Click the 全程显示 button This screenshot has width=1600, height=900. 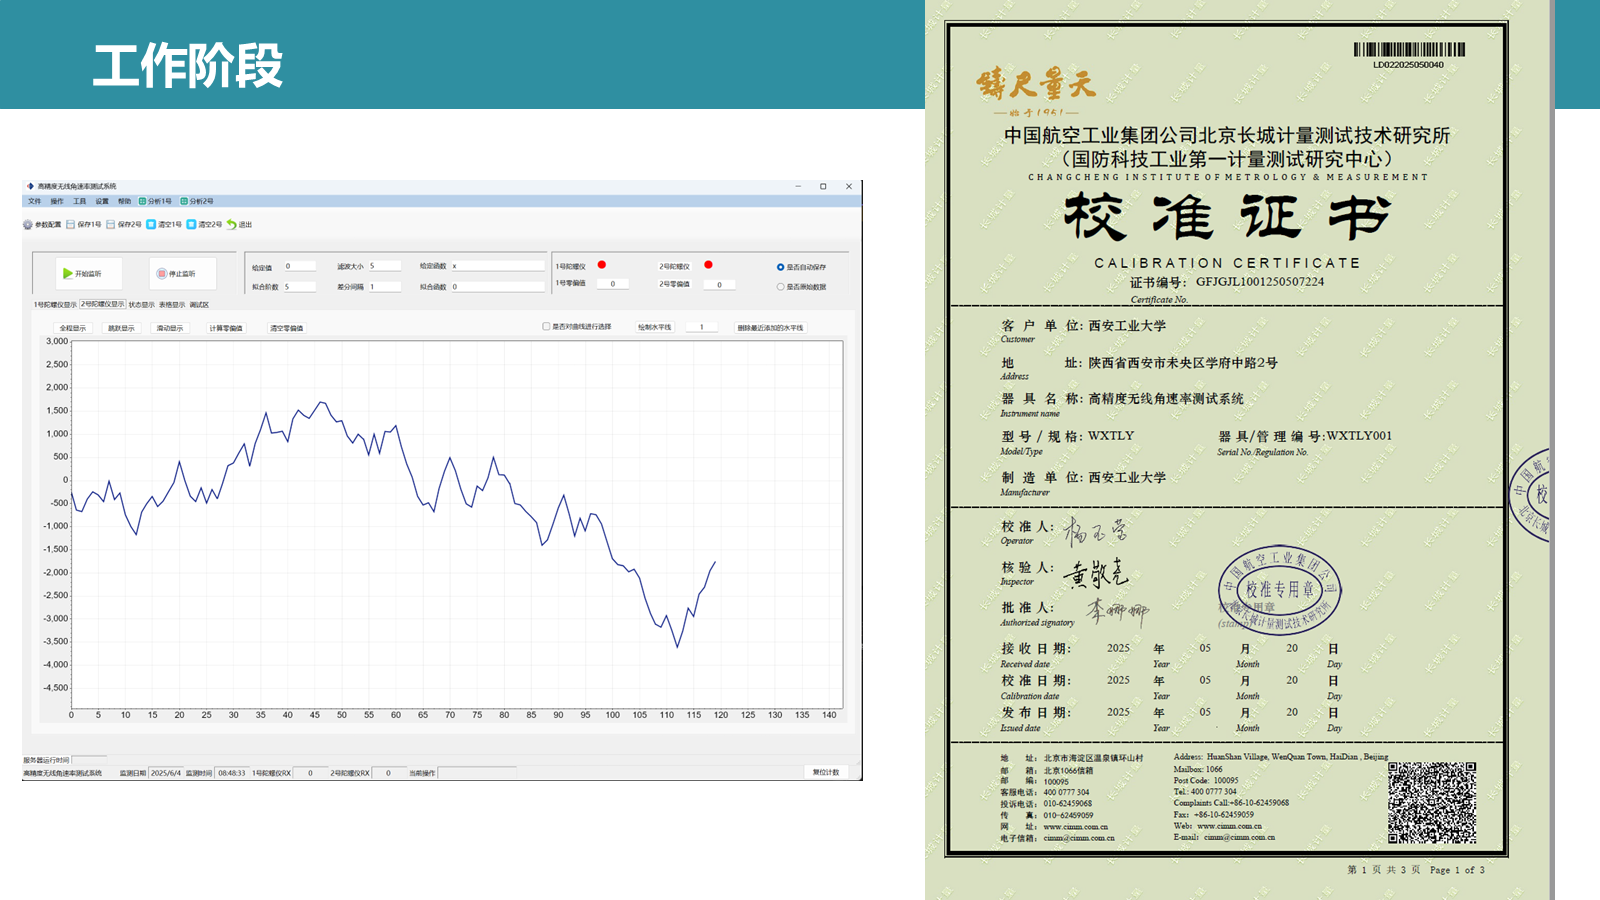click(x=73, y=328)
